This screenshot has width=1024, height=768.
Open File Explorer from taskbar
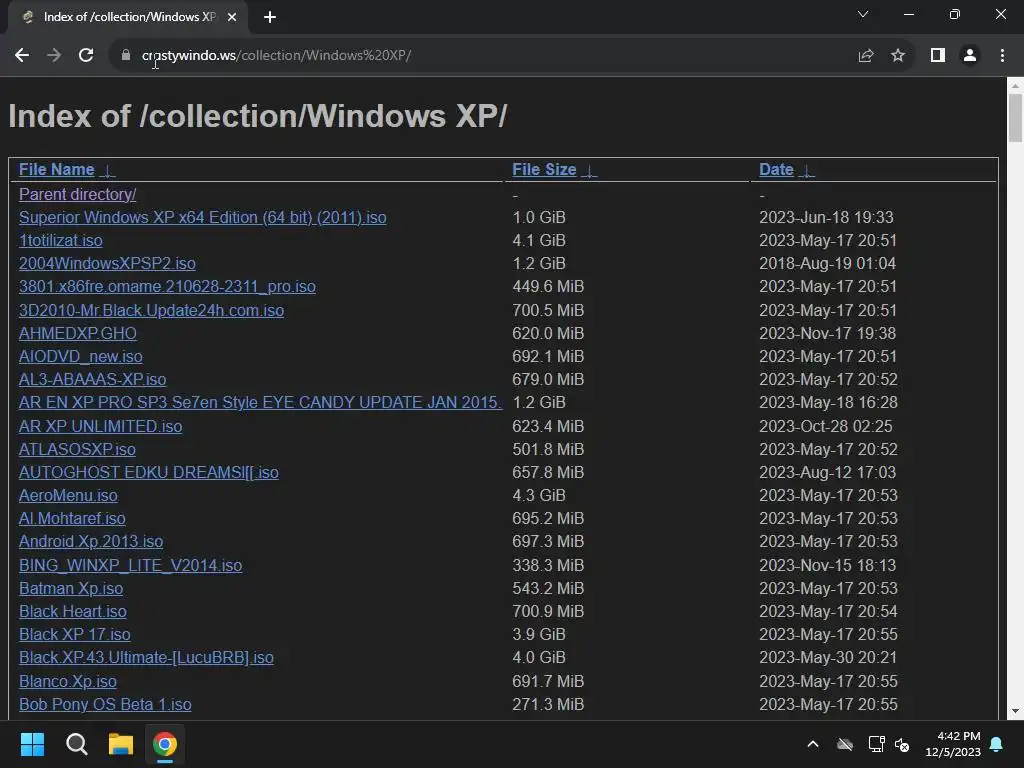click(121, 744)
